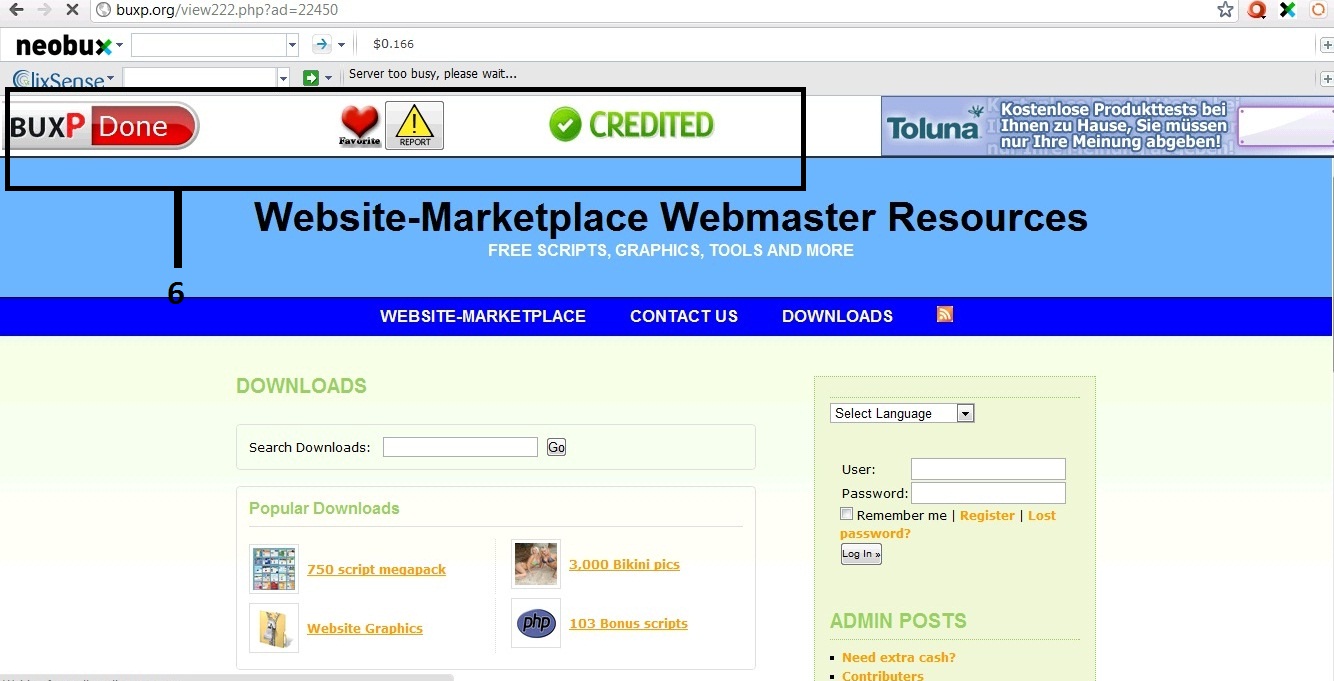Image resolution: width=1334 pixels, height=681 pixels.
Task: Open the 103 Bonus scripts link
Action: coord(628,623)
